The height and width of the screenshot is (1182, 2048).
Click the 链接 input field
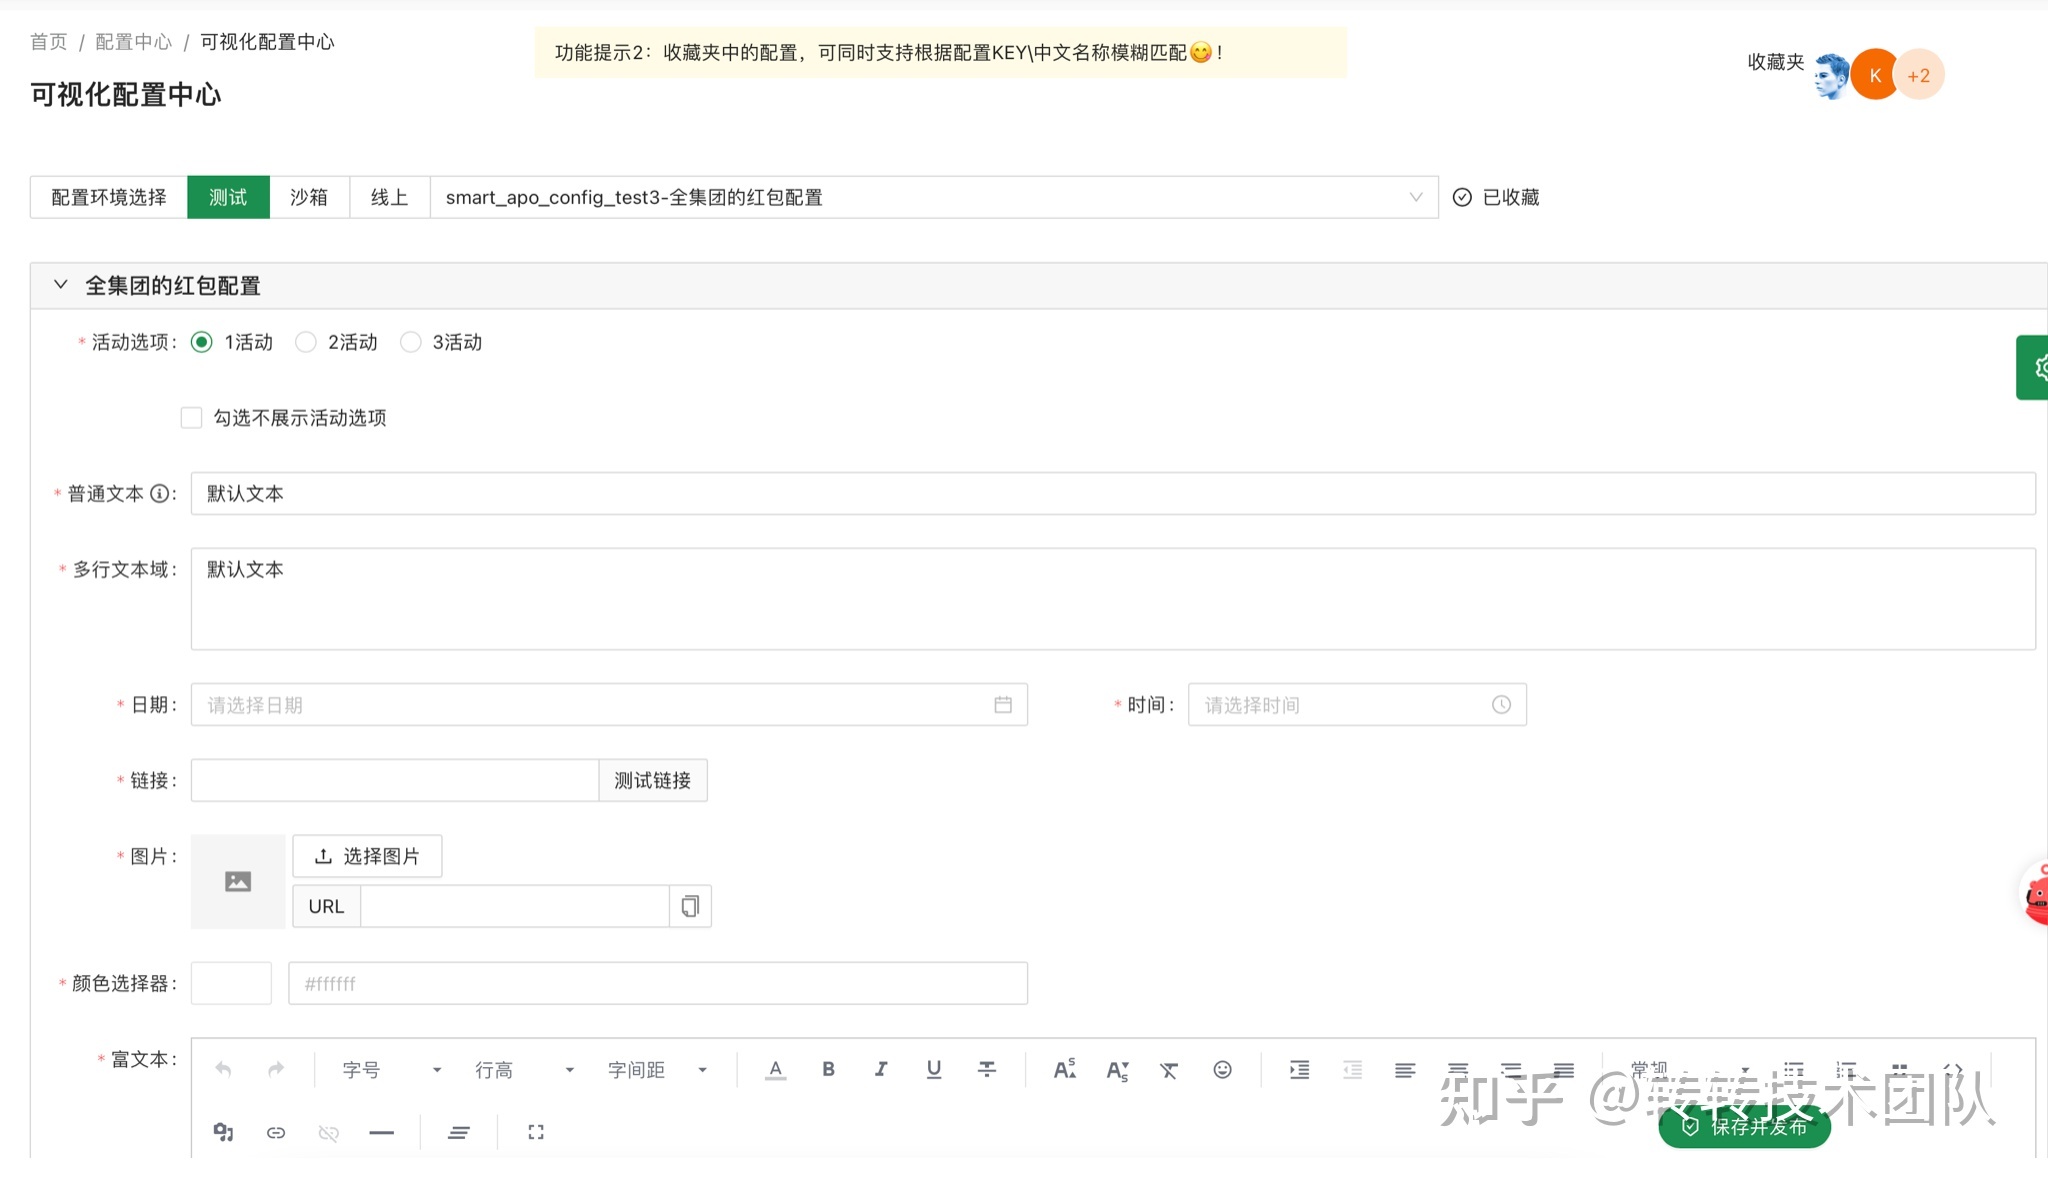(x=395, y=780)
